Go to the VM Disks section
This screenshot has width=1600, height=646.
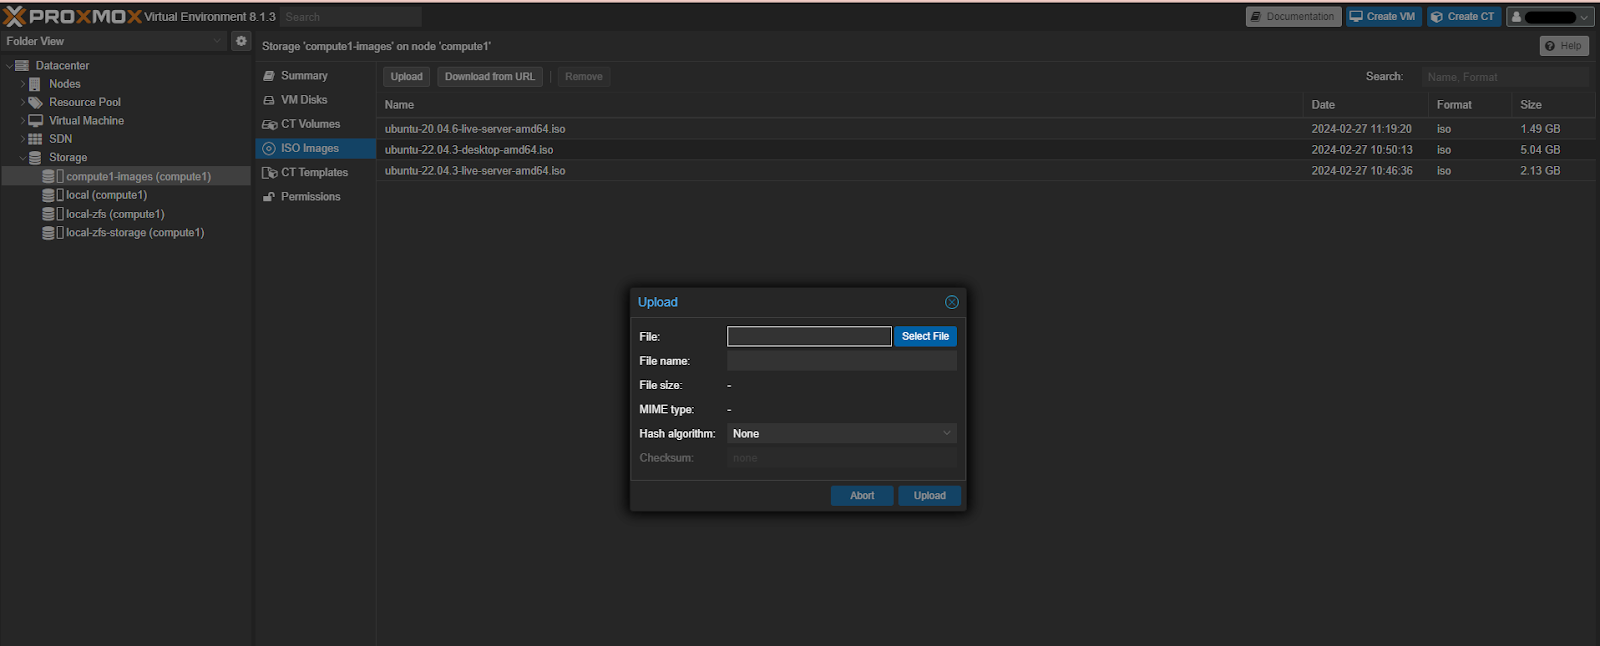304,100
